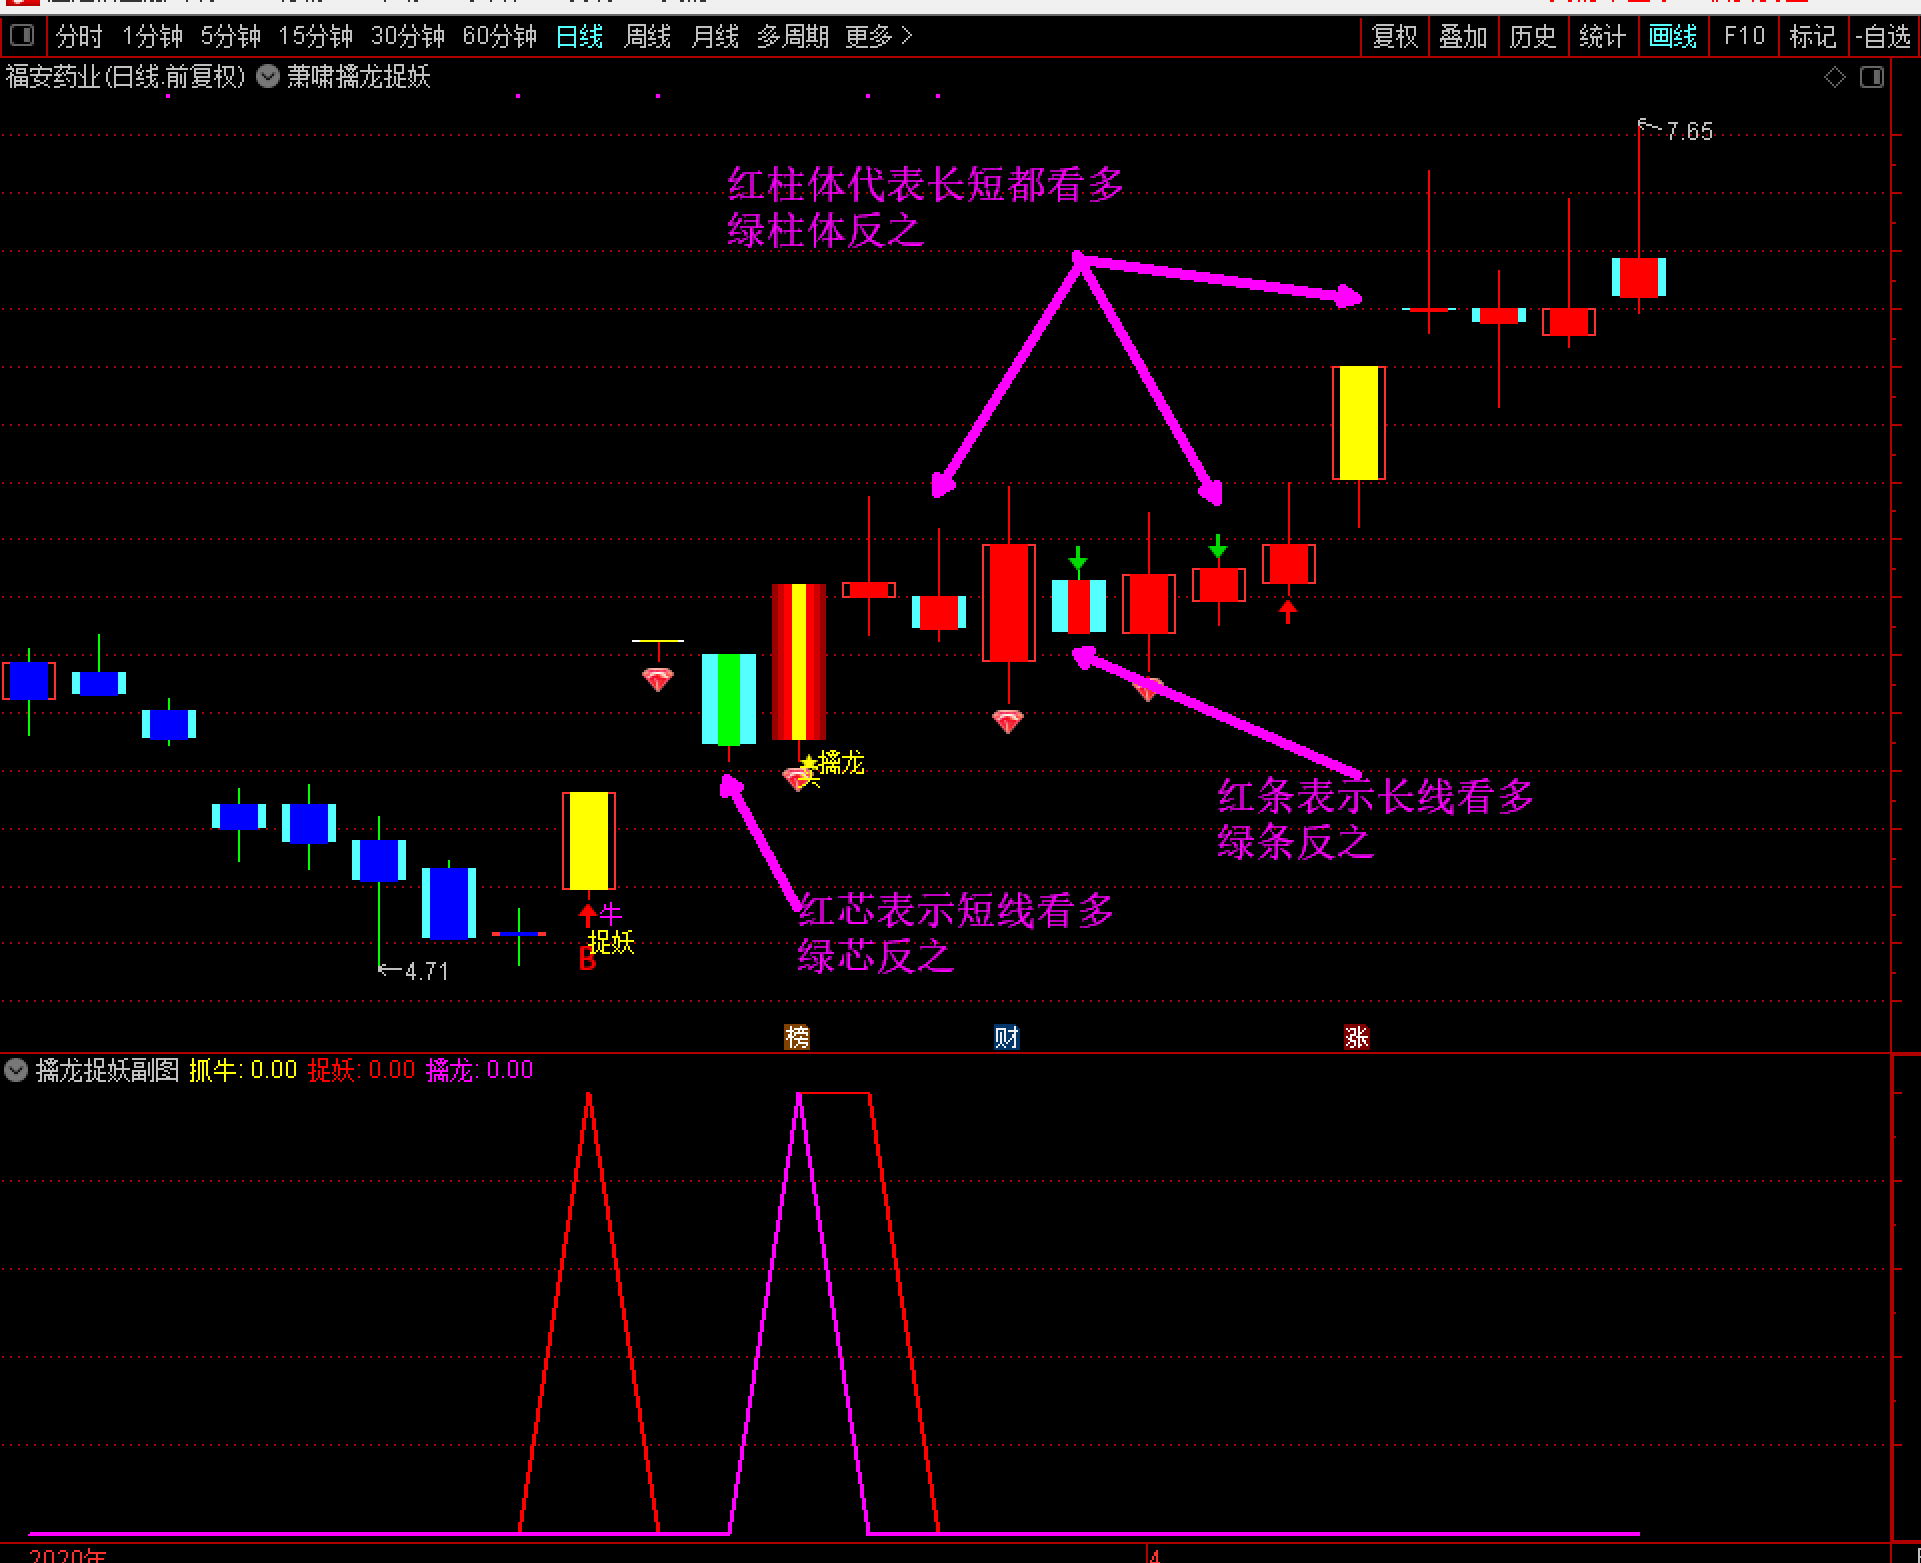Click the 涨 marker icon below chart
Image resolution: width=1921 pixels, height=1563 pixels.
(x=1357, y=1037)
